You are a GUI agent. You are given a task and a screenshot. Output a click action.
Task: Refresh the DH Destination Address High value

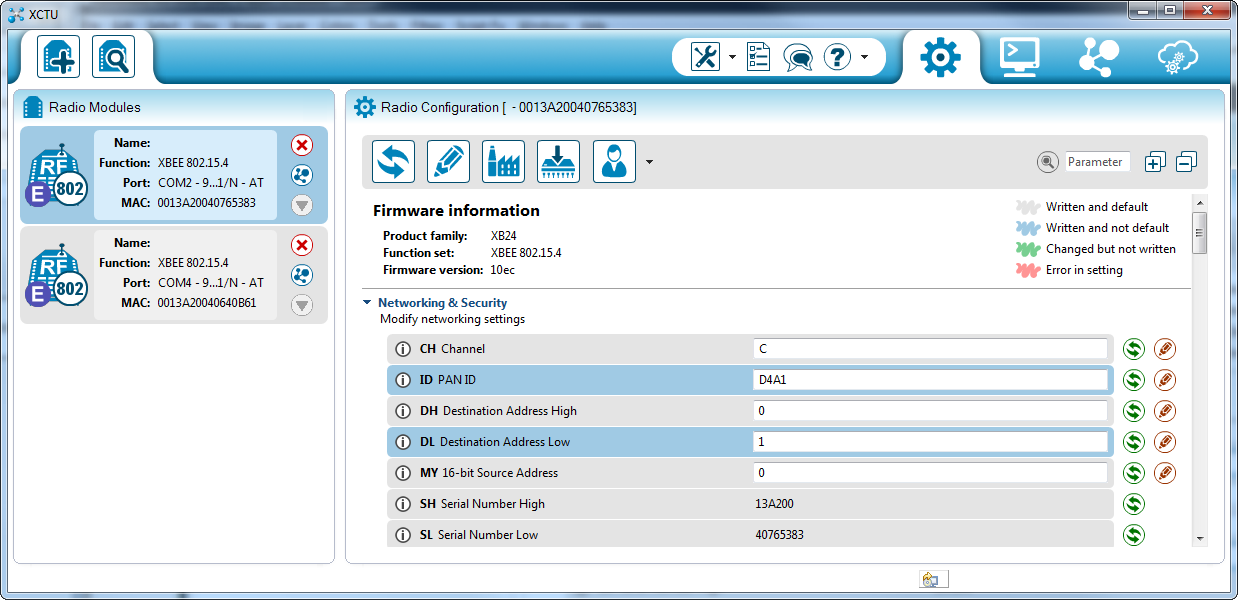[1133, 411]
